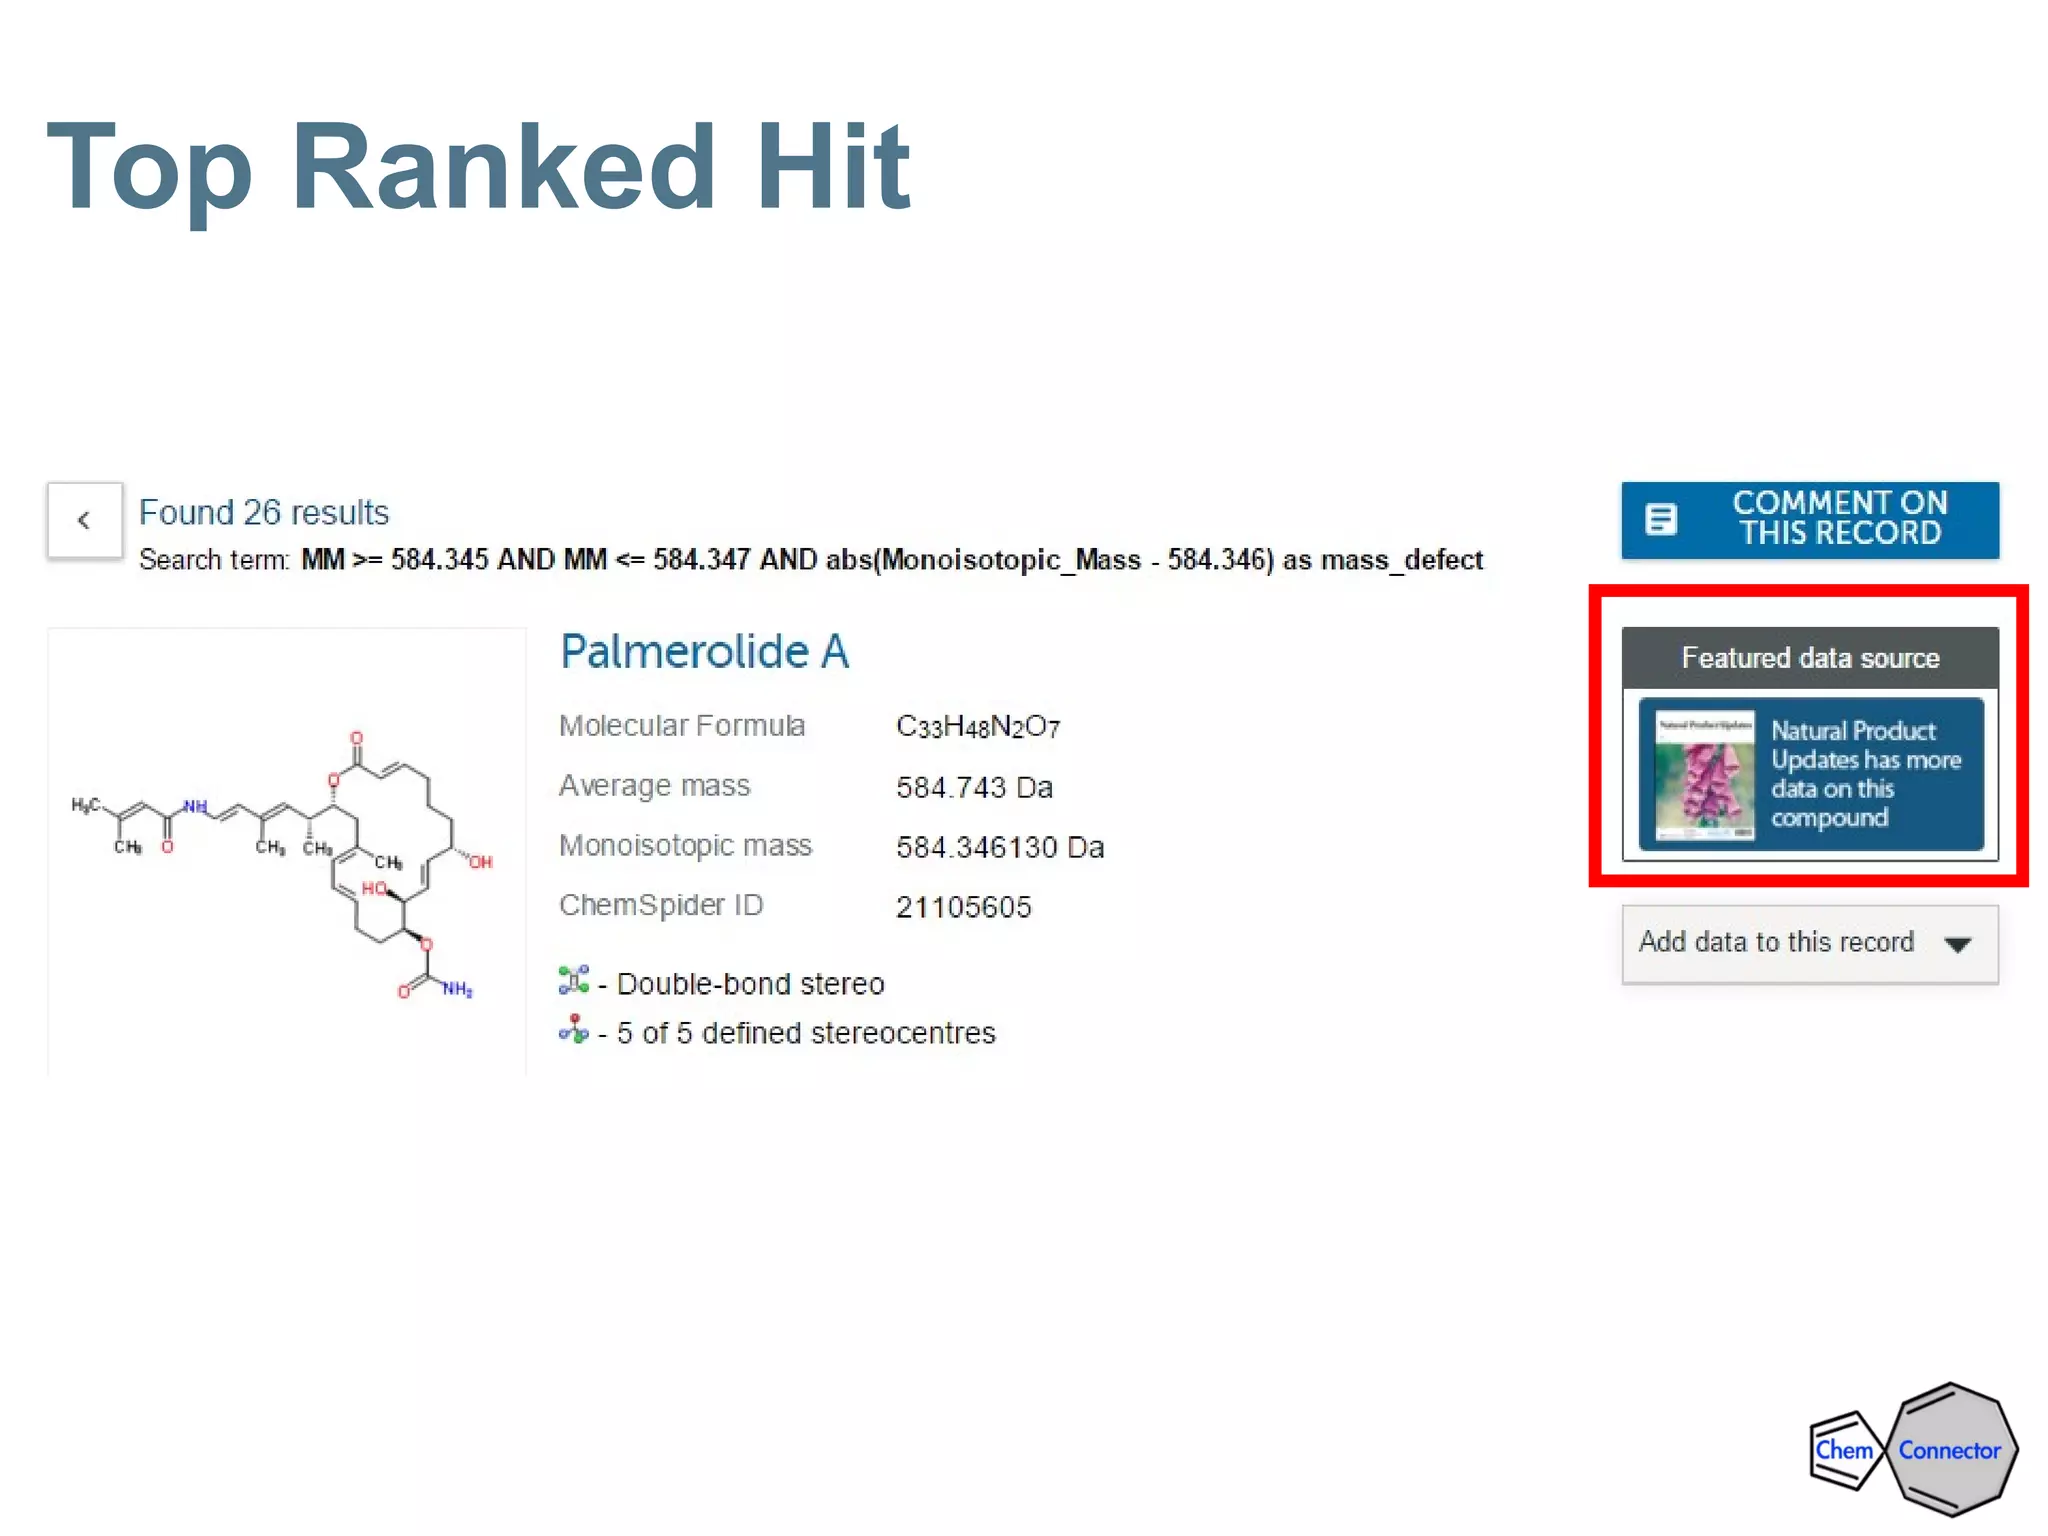The height and width of the screenshot is (1536, 2048).
Task: Click the ChemConnector logo
Action: (1912, 1449)
